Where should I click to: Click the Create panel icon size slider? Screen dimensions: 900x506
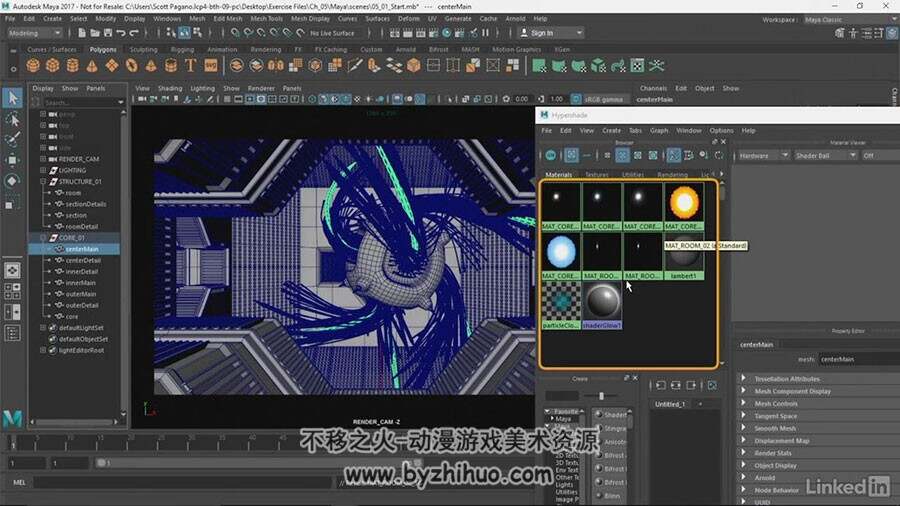point(601,396)
